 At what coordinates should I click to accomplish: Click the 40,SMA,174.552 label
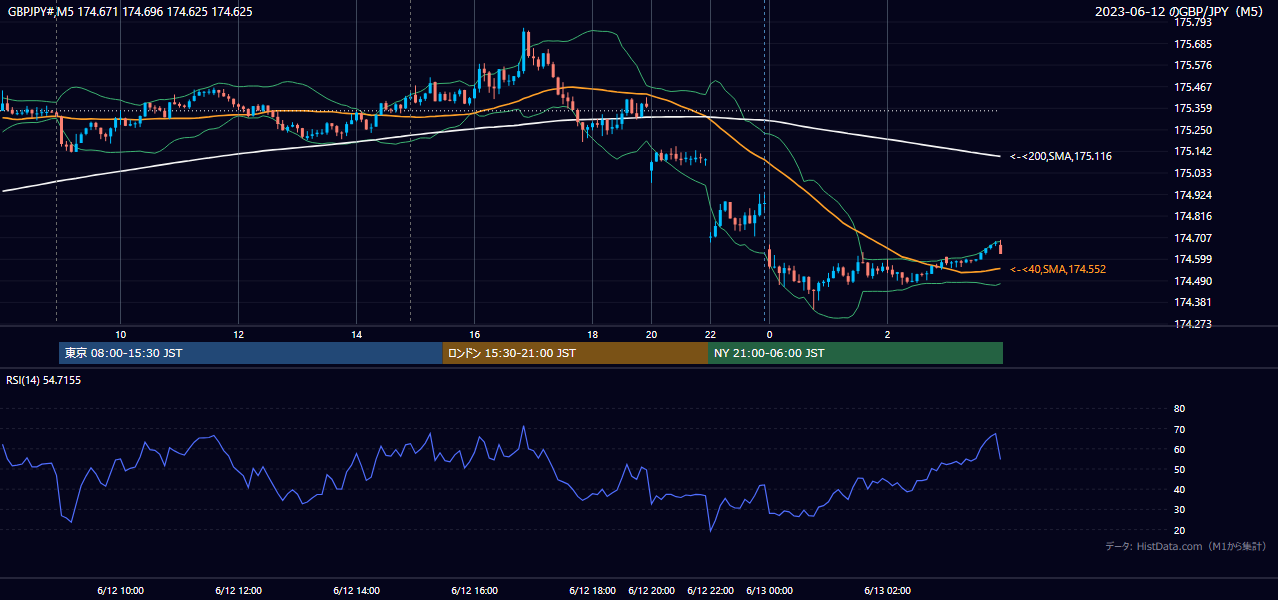1058,269
